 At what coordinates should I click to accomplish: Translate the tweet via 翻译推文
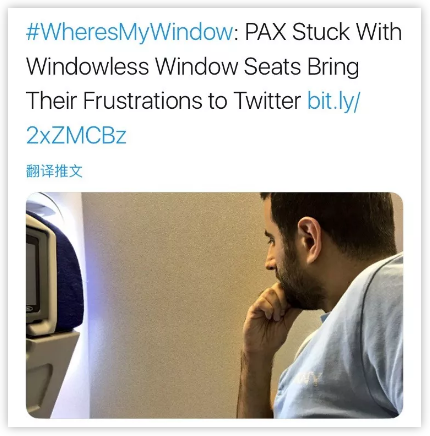pos(54,171)
